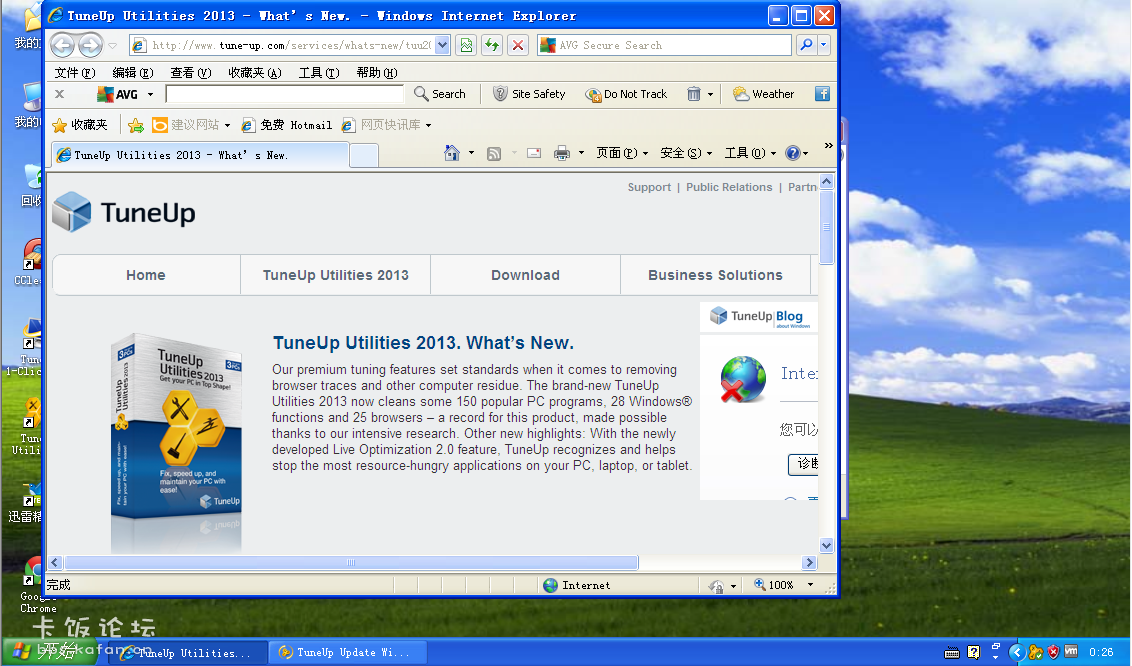This screenshot has height=666, width=1132.
Task: Select the TuneUp Utilities 2013 browser tab
Action: tap(200, 155)
